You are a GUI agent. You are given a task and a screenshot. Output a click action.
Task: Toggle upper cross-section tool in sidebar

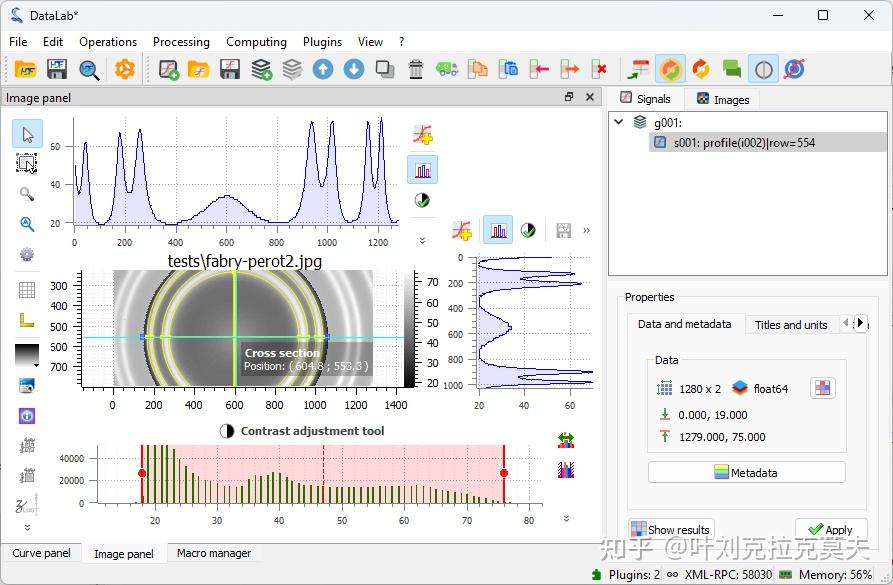pos(27,445)
